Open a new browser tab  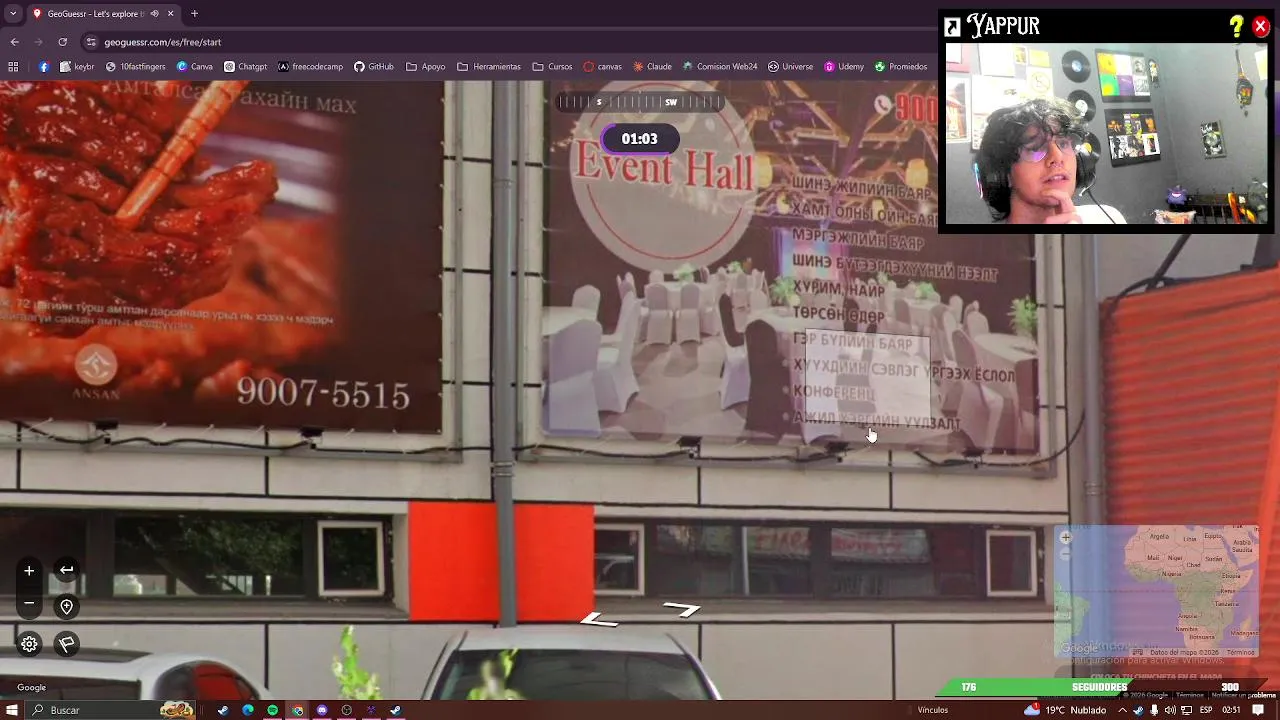tap(194, 14)
